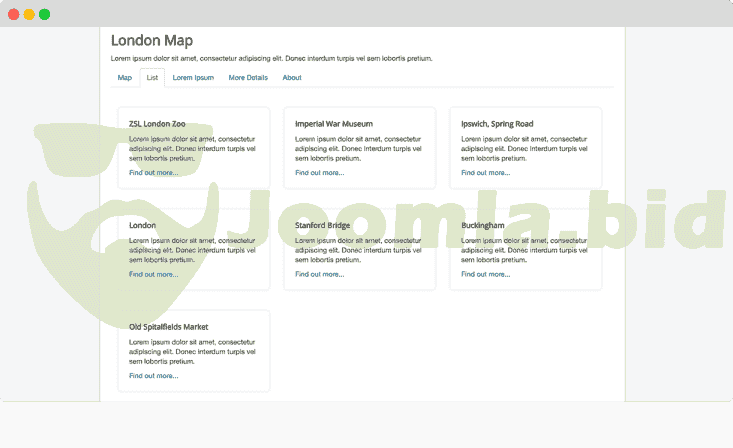Open Find out more for Buckingham

click(486, 274)
